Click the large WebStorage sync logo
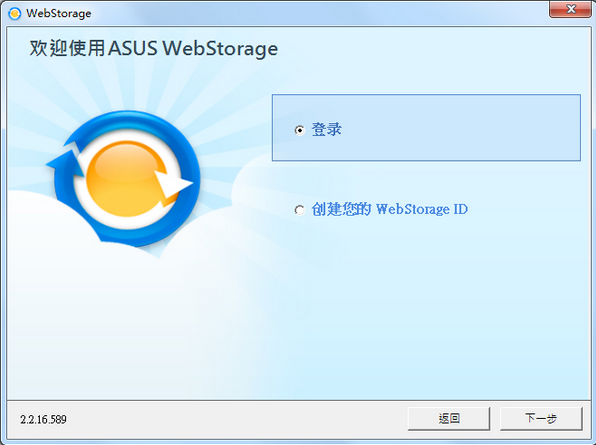The height and width of the screenshot is (445, 596). 124,178
